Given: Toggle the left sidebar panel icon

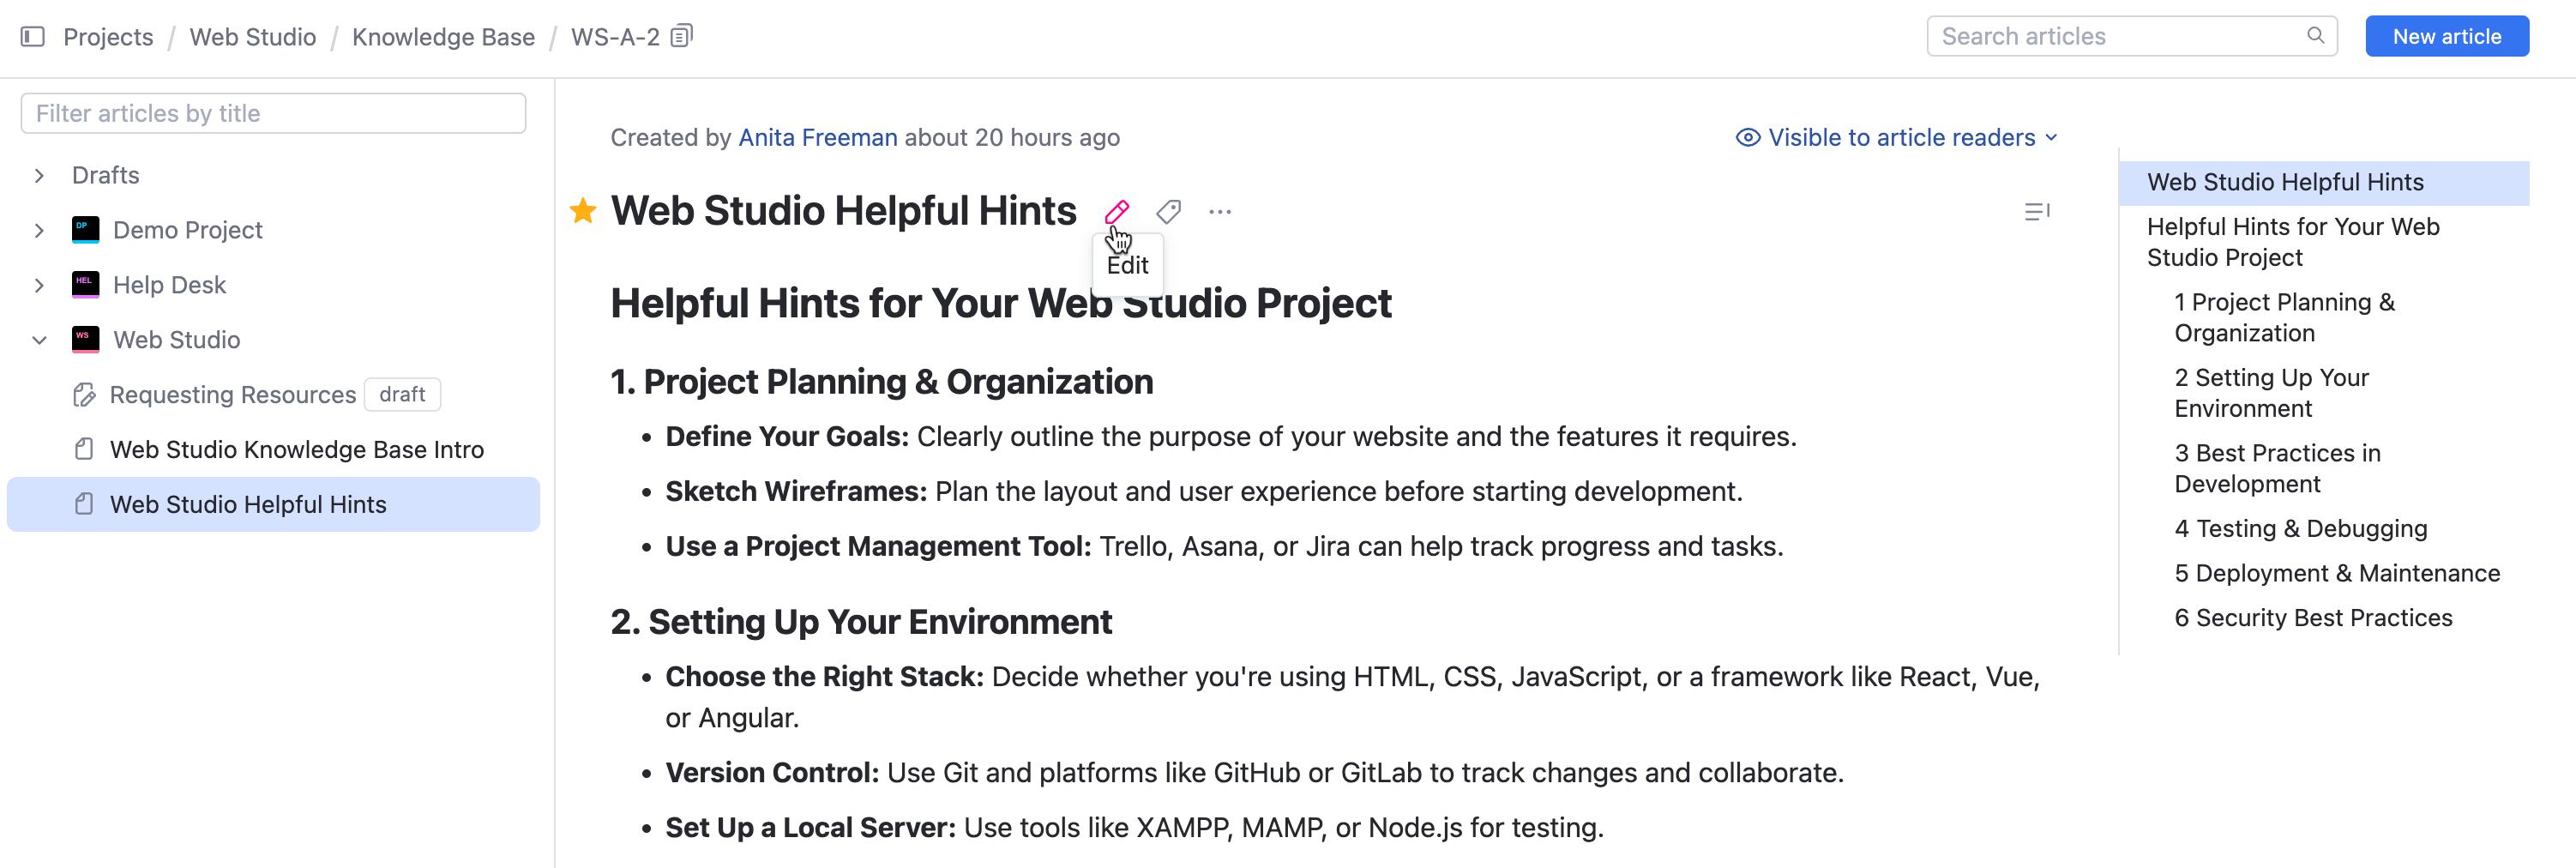Looking at the screenshot, I should click(33, 37).
